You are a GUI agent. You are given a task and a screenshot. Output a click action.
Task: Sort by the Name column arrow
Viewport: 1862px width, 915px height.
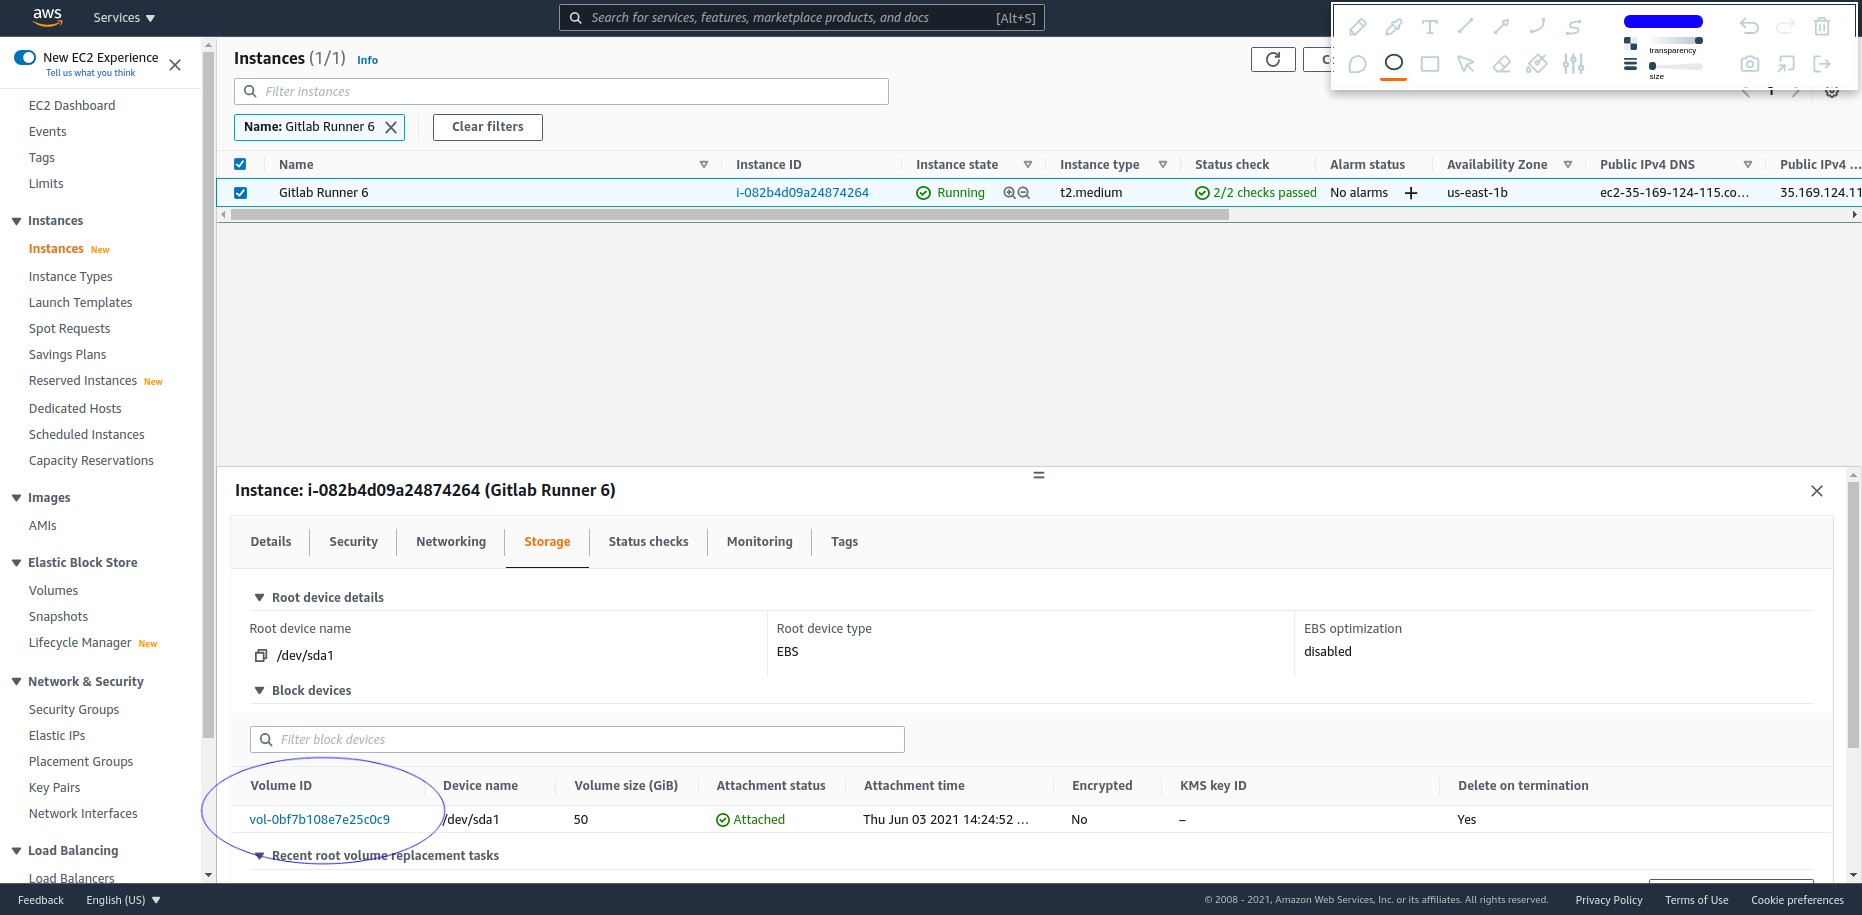tap(704, 165)
